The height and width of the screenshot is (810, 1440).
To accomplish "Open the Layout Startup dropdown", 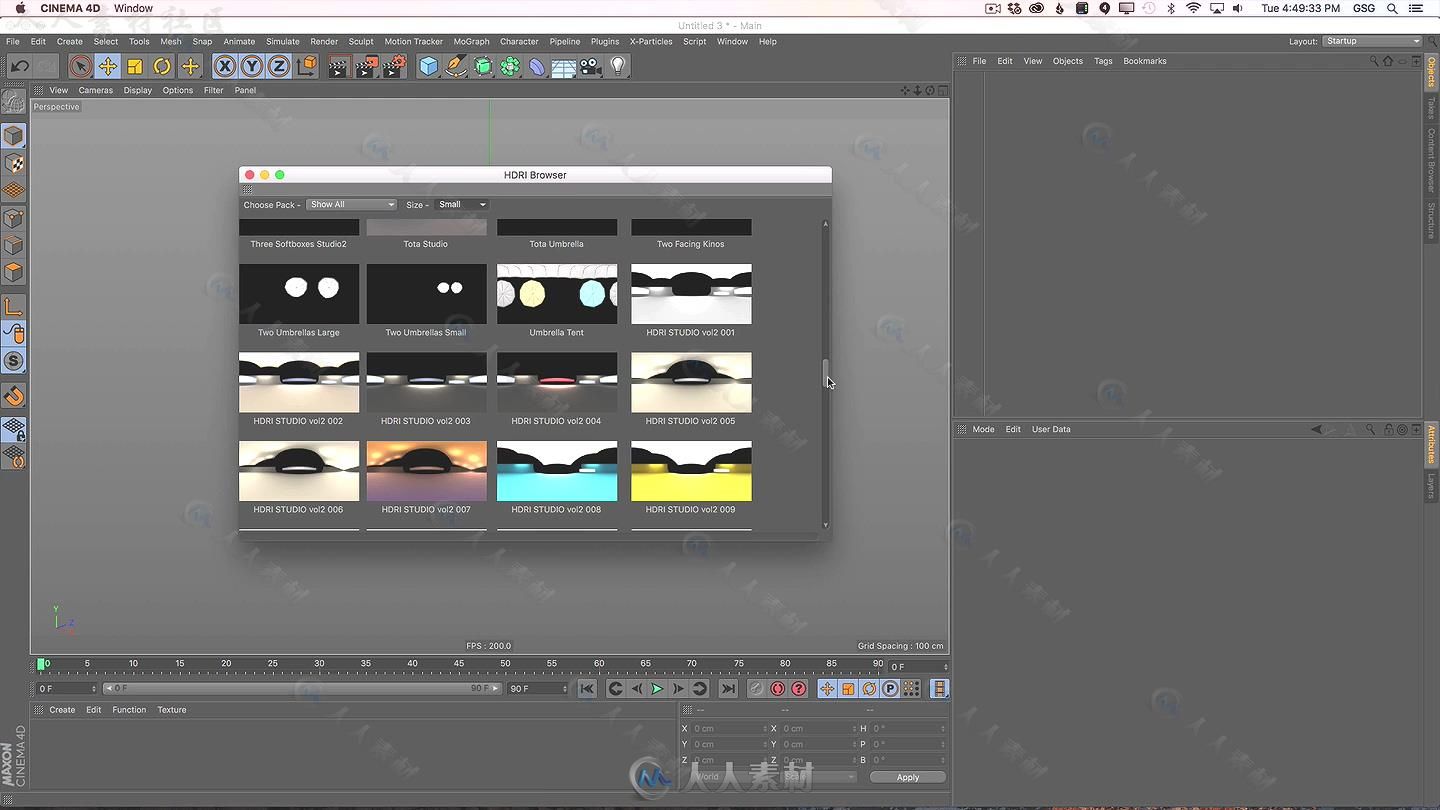I will [1372, 42].
